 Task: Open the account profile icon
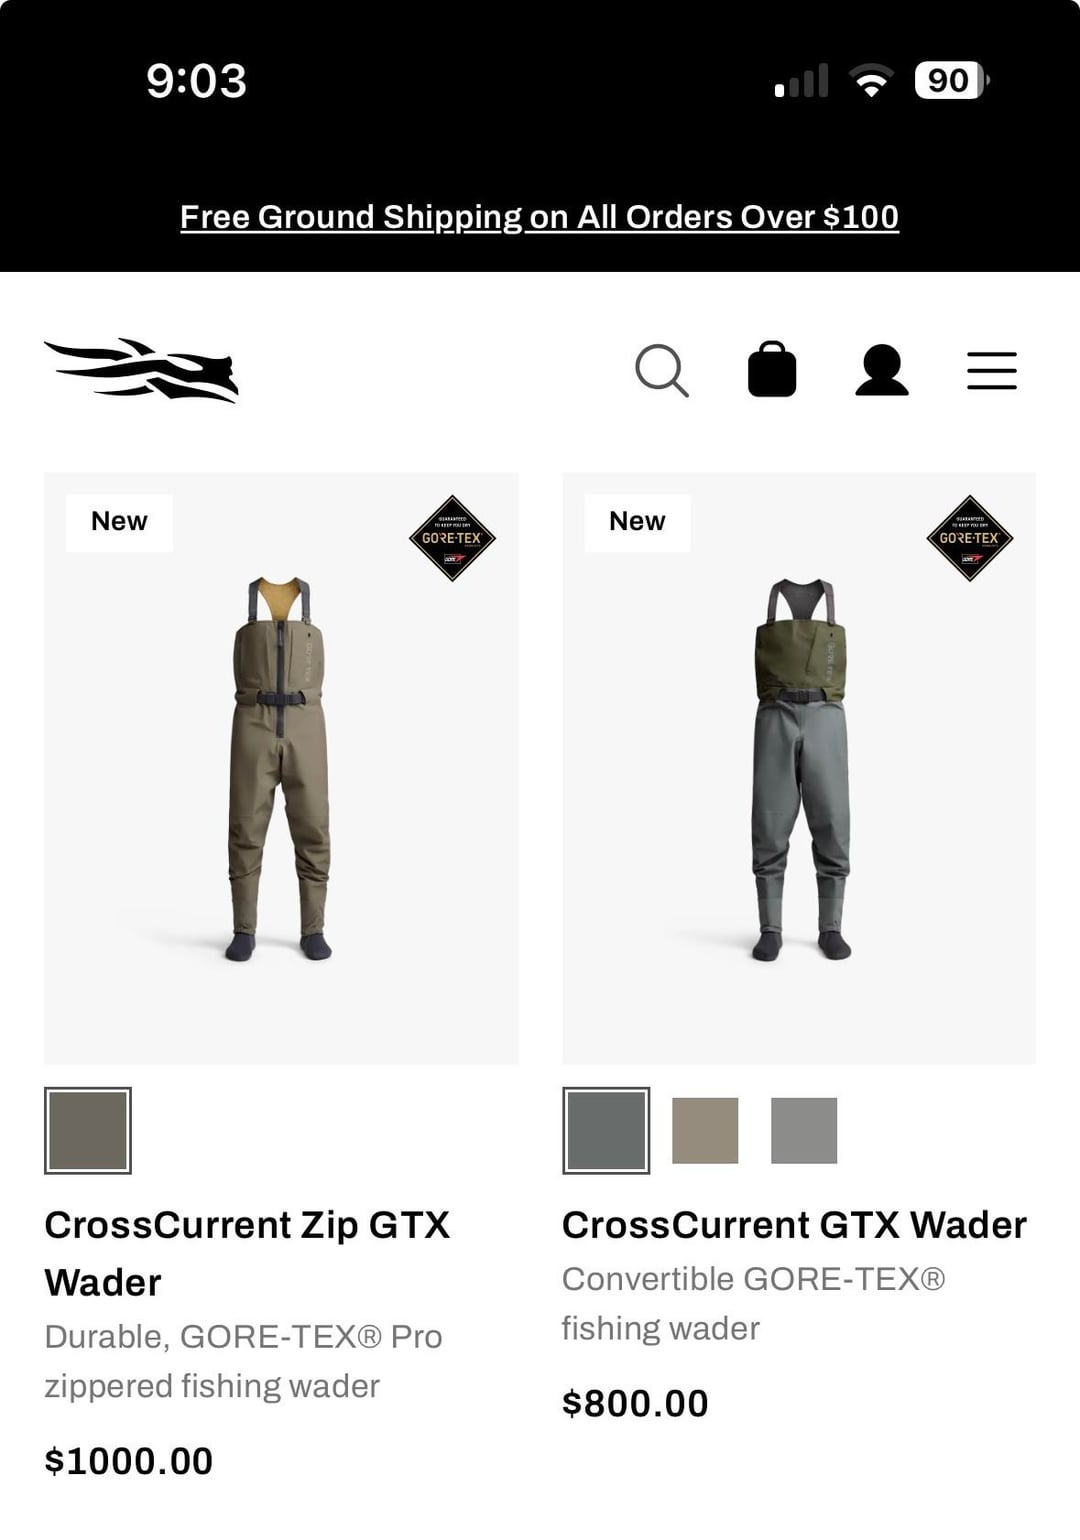click(x=882, y=370)
